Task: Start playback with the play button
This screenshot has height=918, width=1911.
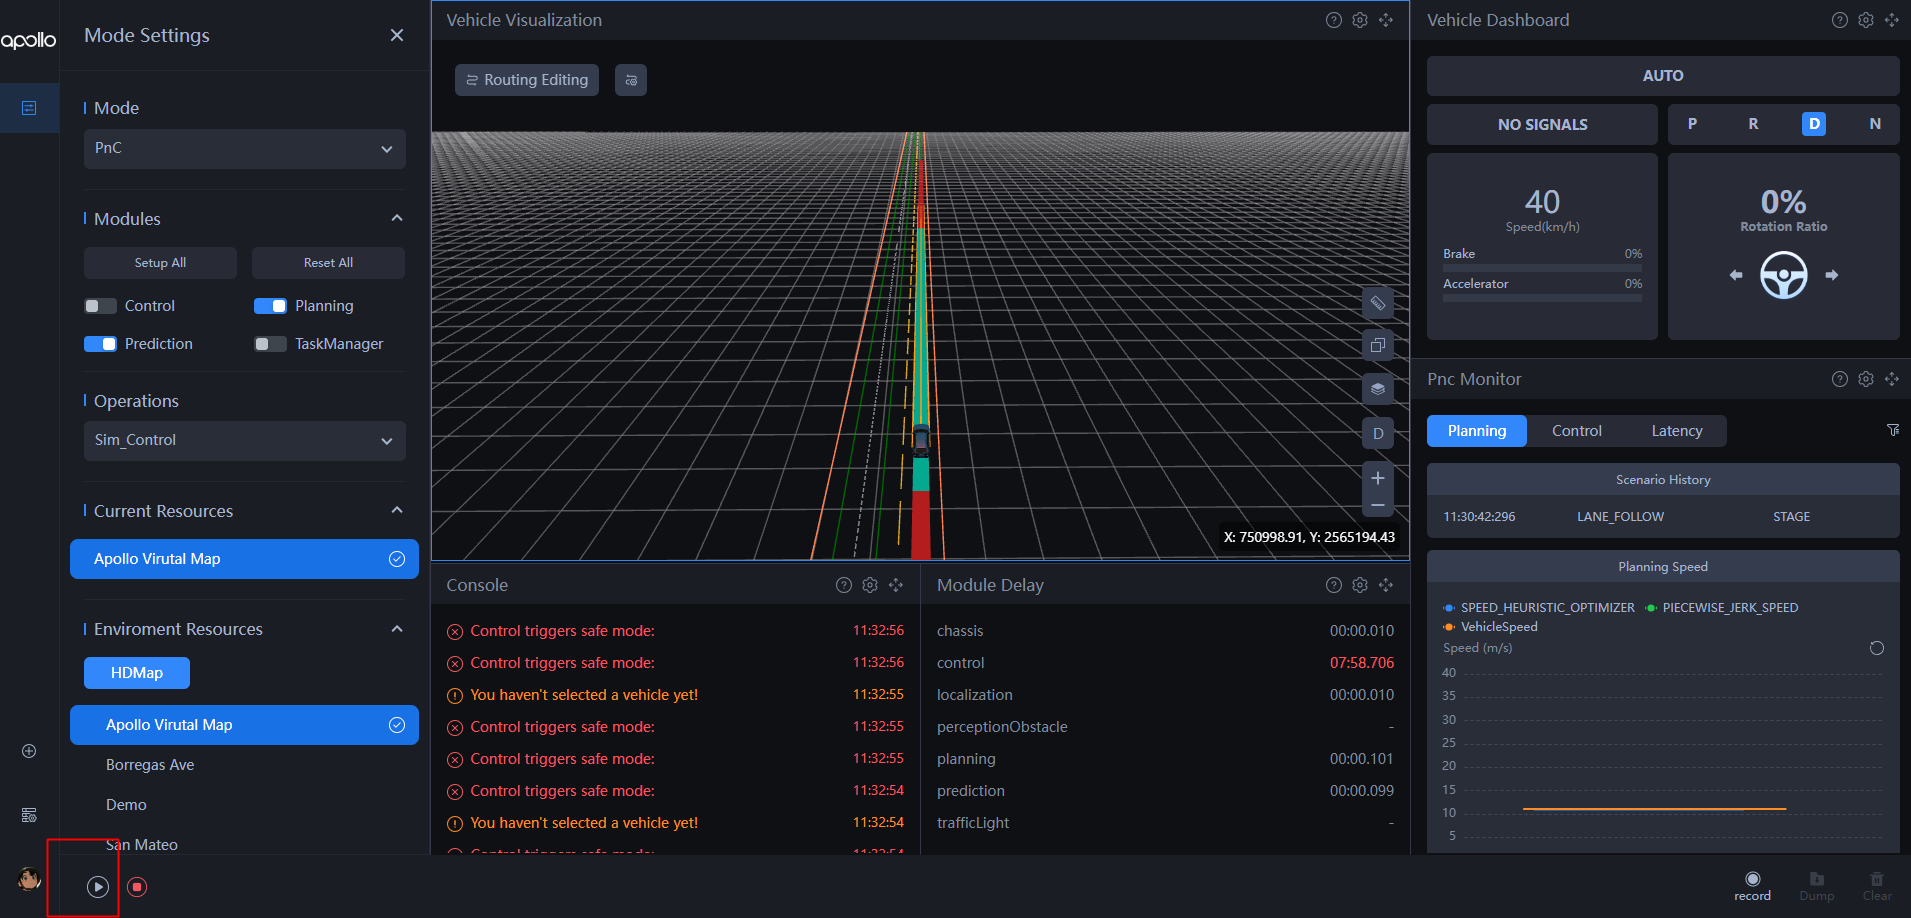Action: [x=98, y=887]
